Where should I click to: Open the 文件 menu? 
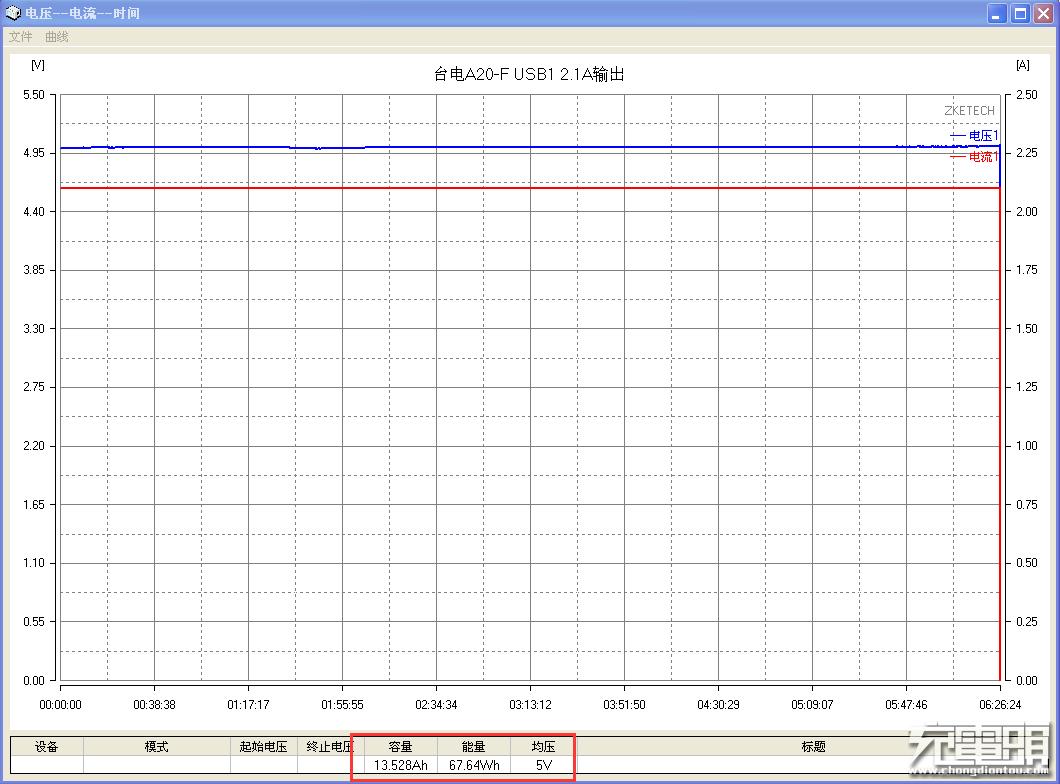tap(20, 36)
